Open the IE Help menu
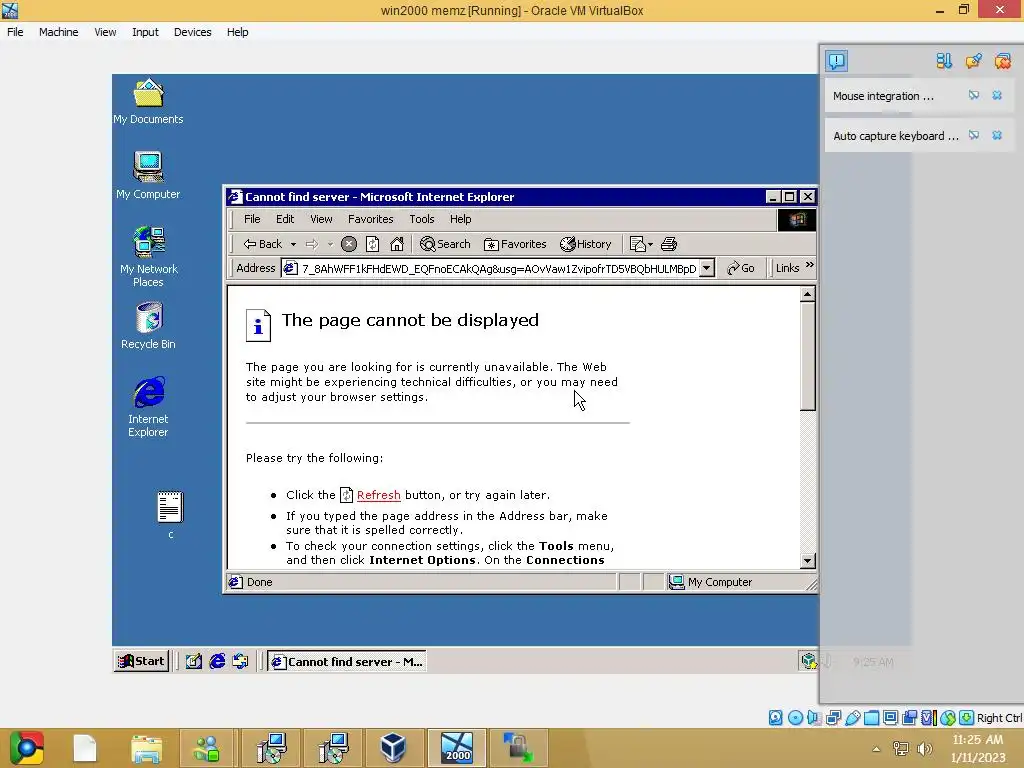 pos(460,219)
